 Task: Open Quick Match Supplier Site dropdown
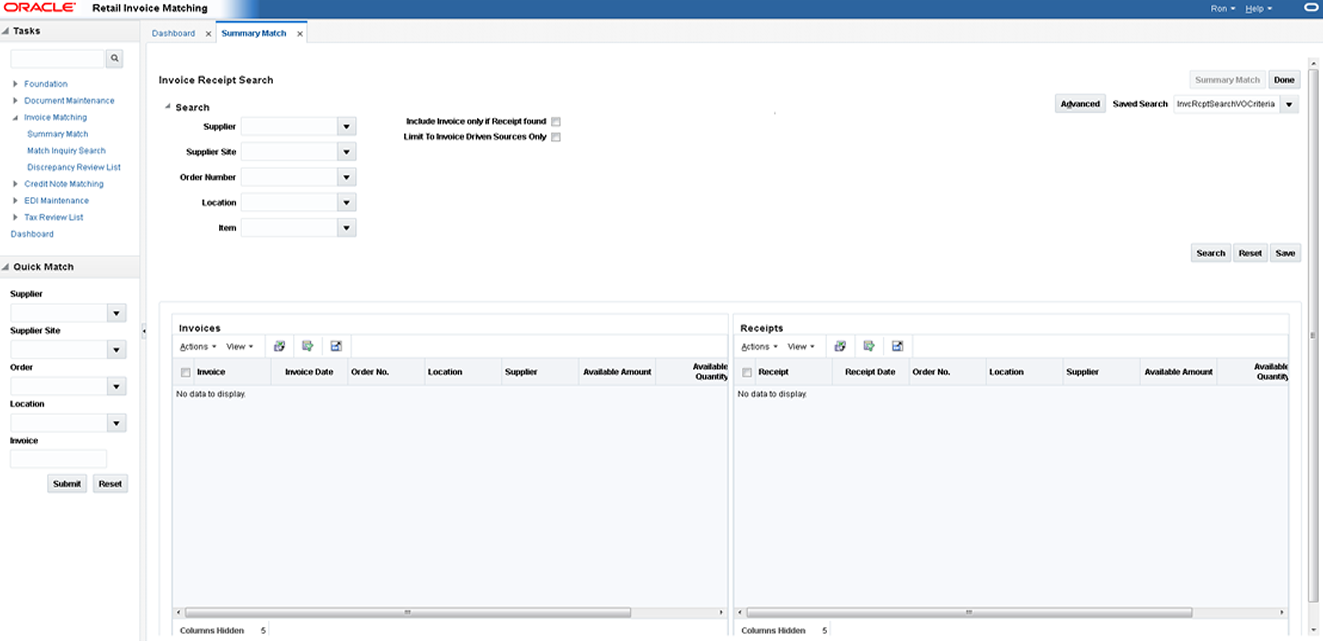click(117, 350)
